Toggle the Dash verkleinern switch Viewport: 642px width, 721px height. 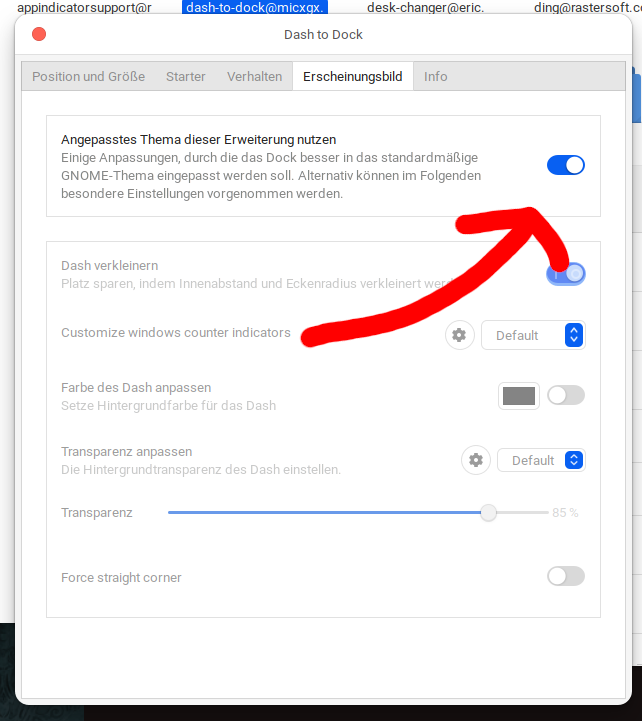click(566, 274)
